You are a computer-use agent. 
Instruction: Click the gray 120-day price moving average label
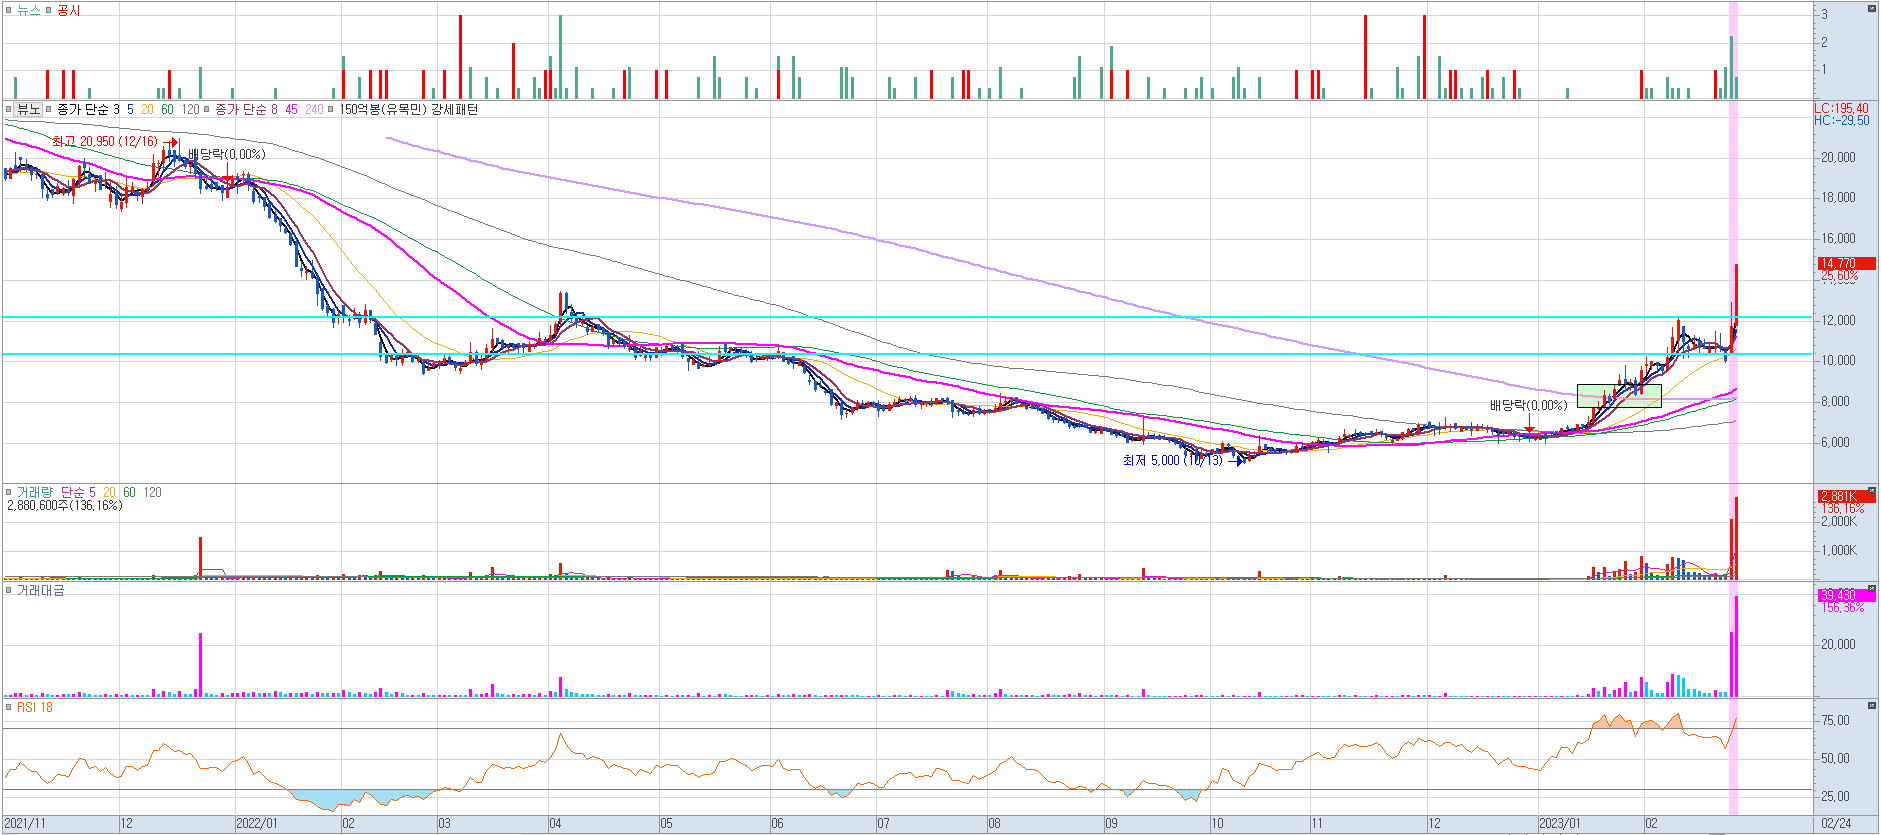[190, 109]
